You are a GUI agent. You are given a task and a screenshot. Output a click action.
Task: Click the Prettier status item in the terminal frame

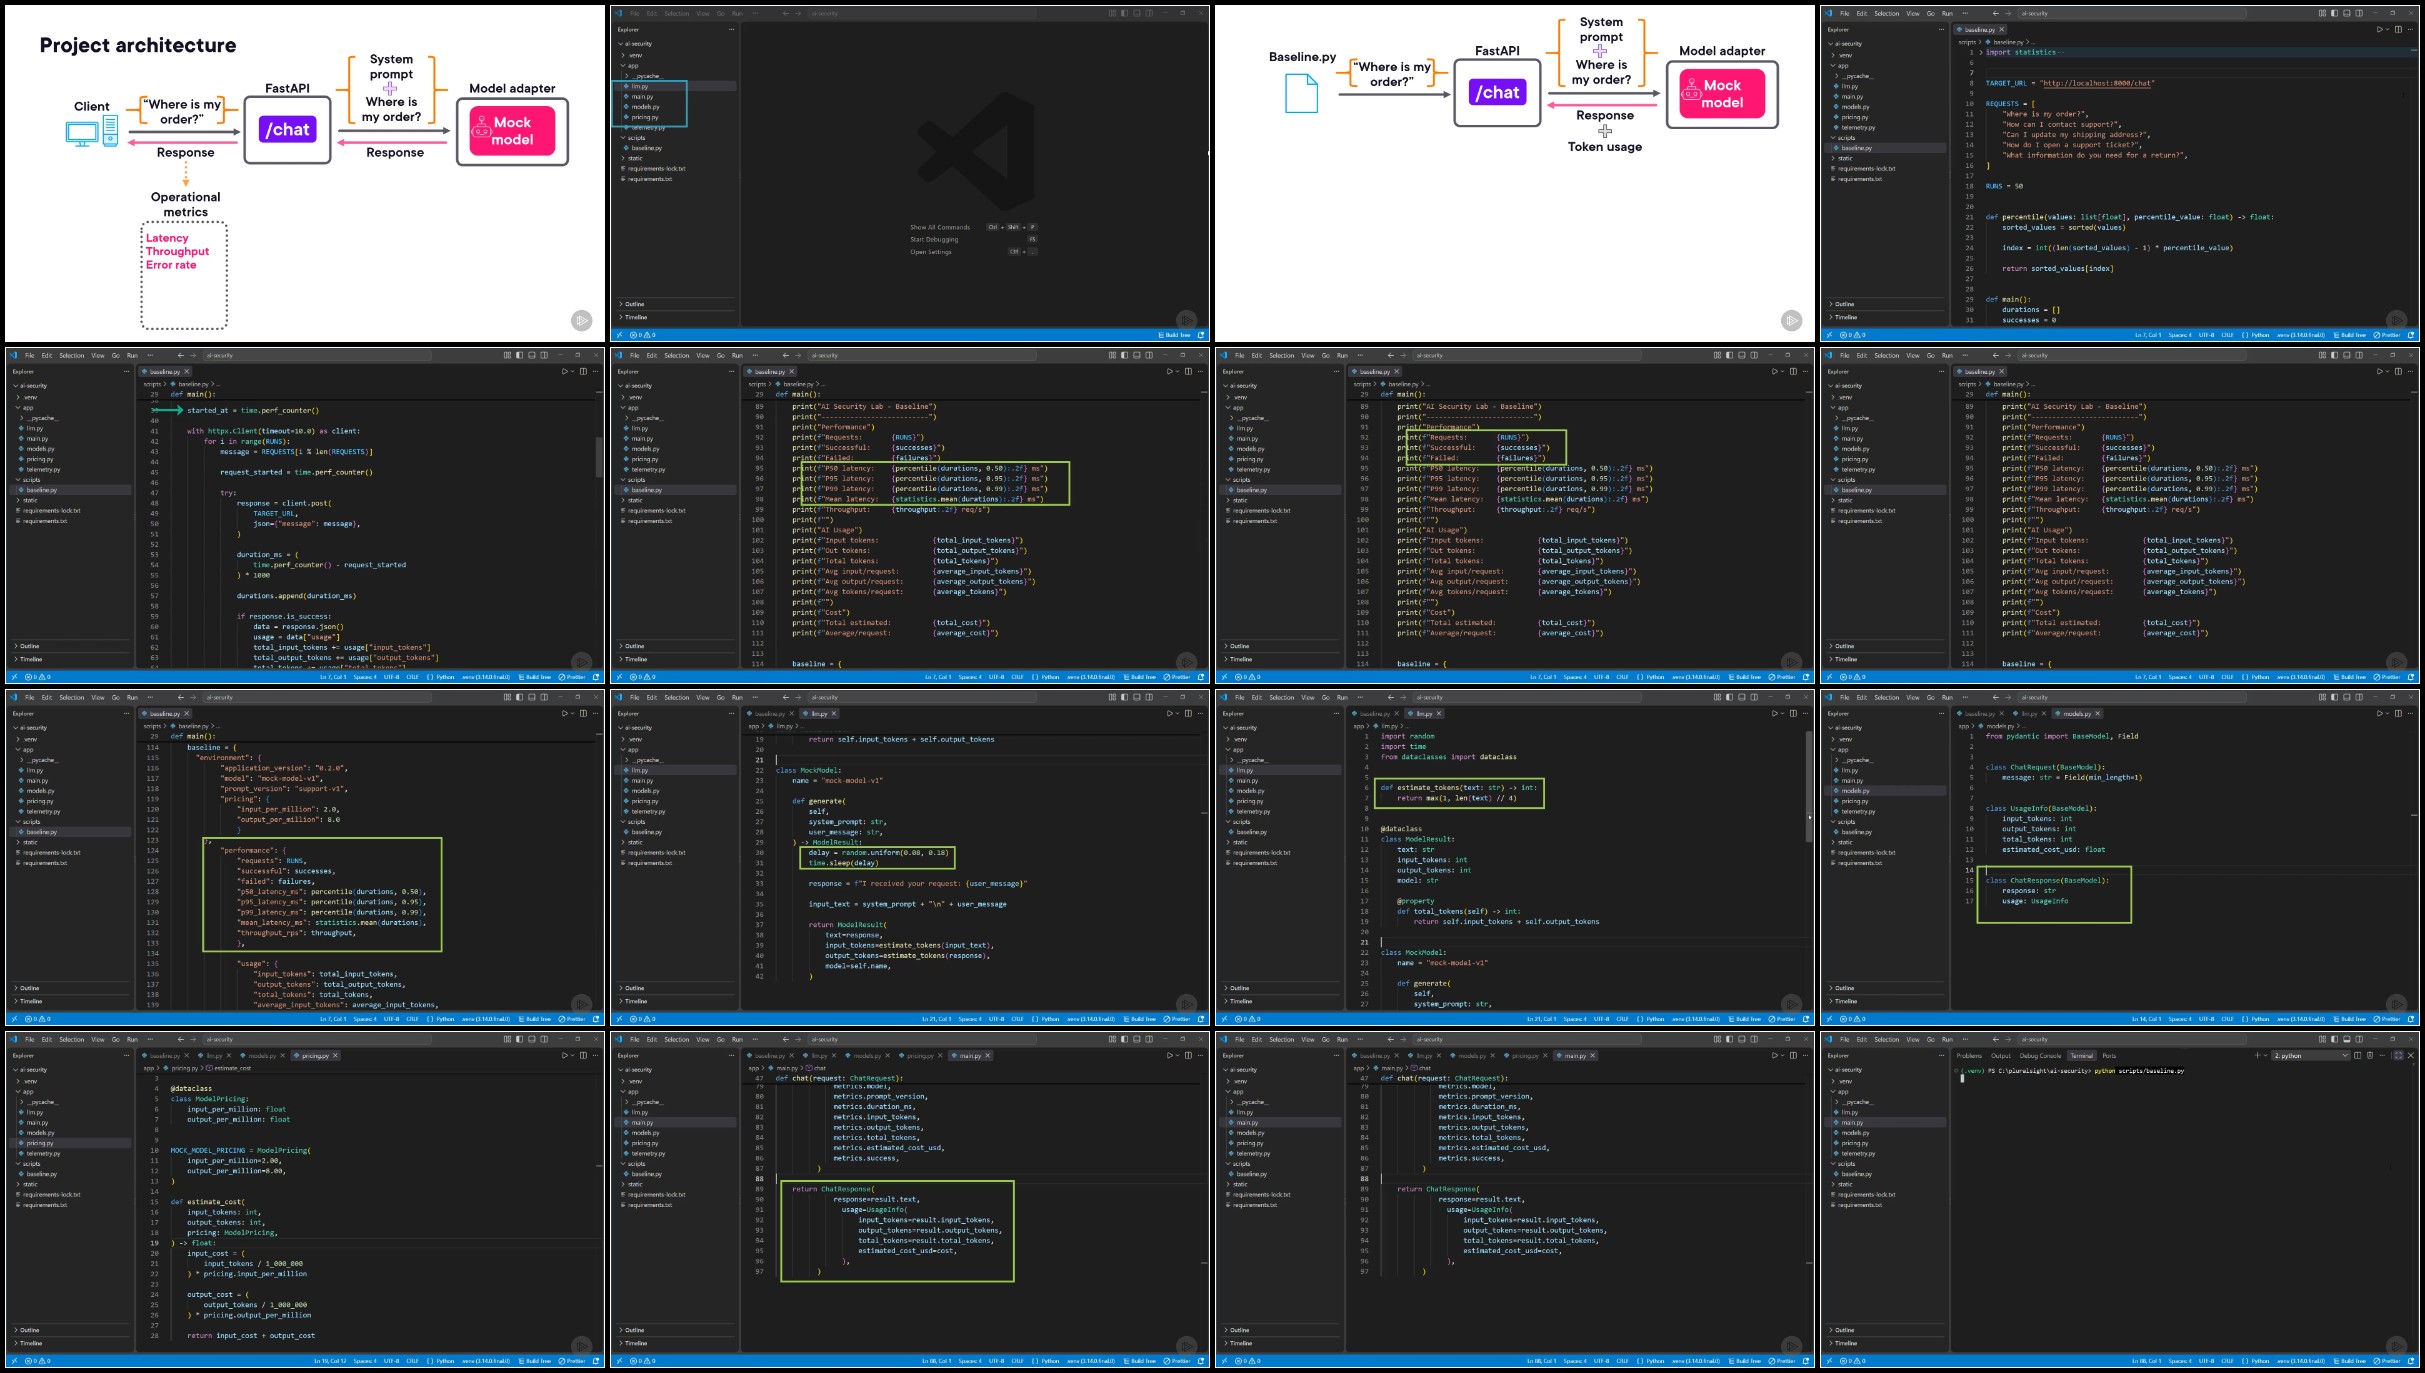2388,1361
